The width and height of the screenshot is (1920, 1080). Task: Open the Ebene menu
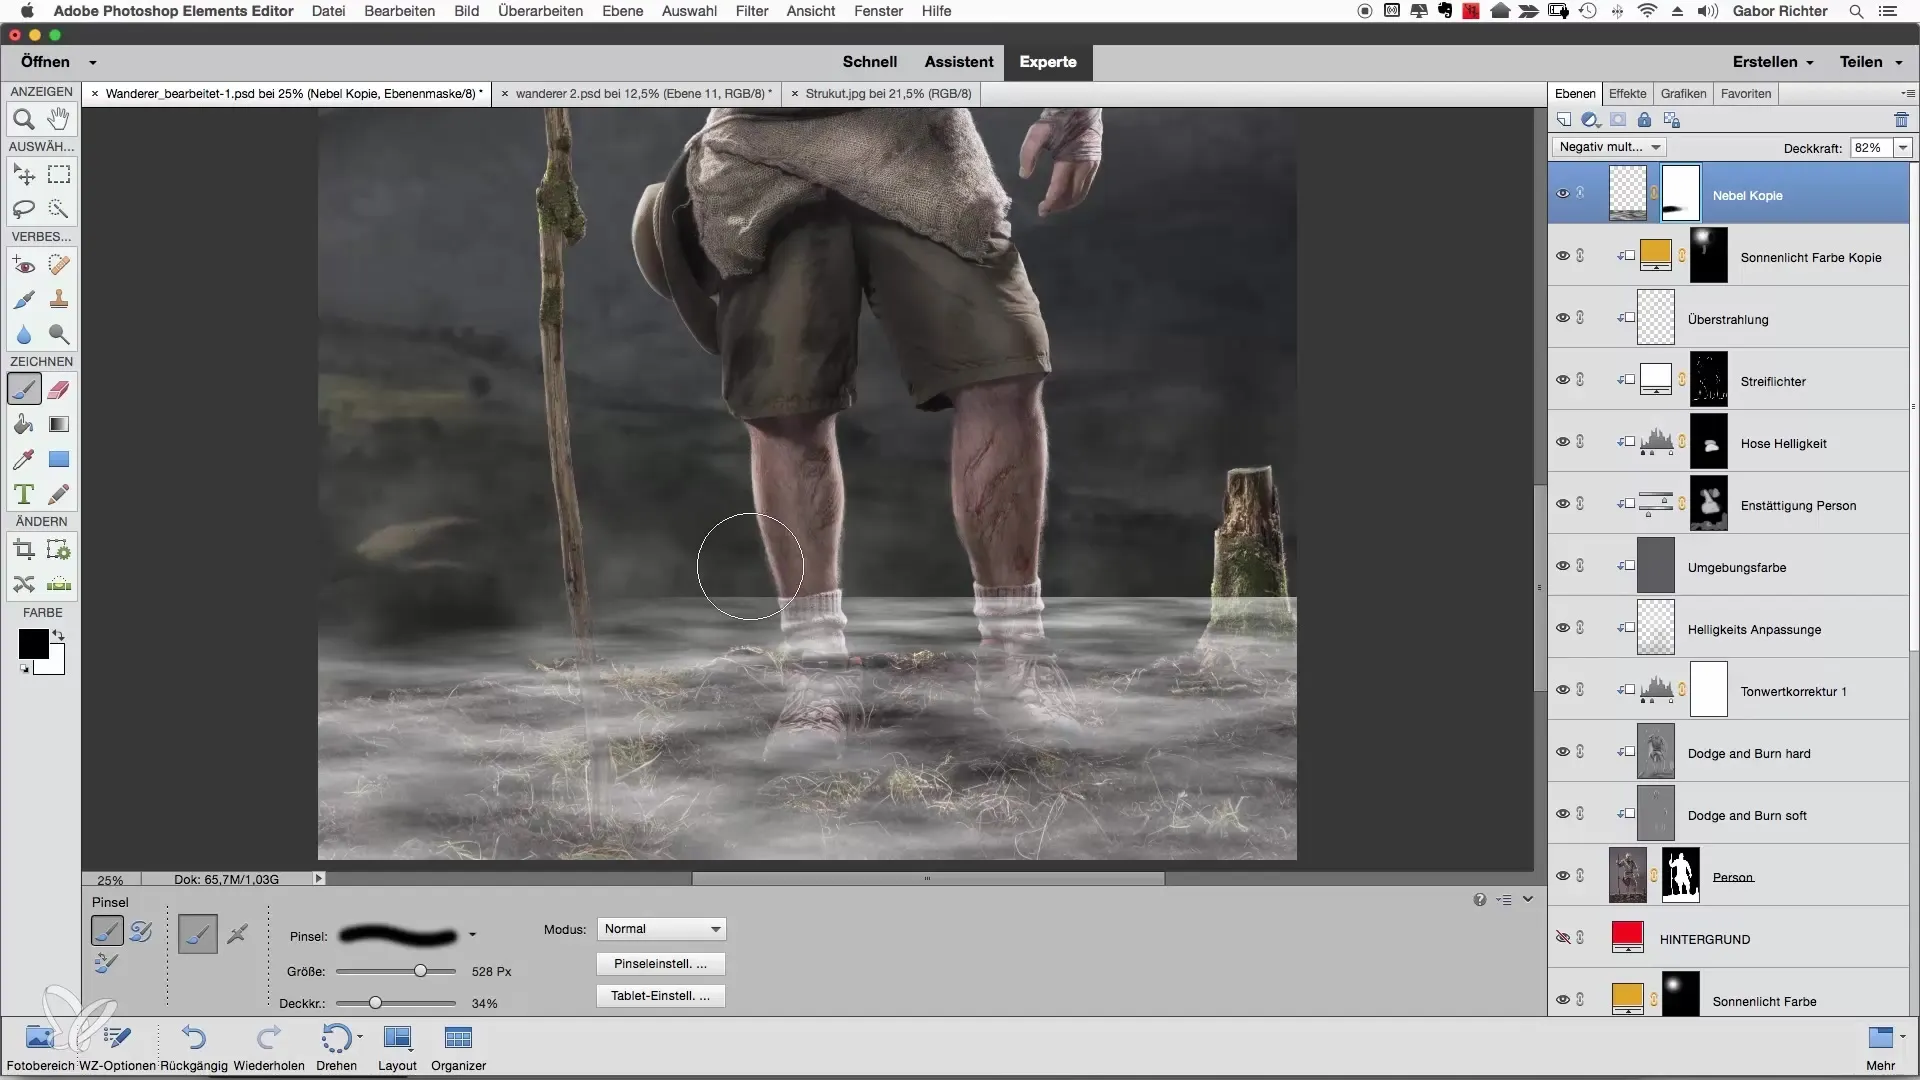tap(622, 11)
